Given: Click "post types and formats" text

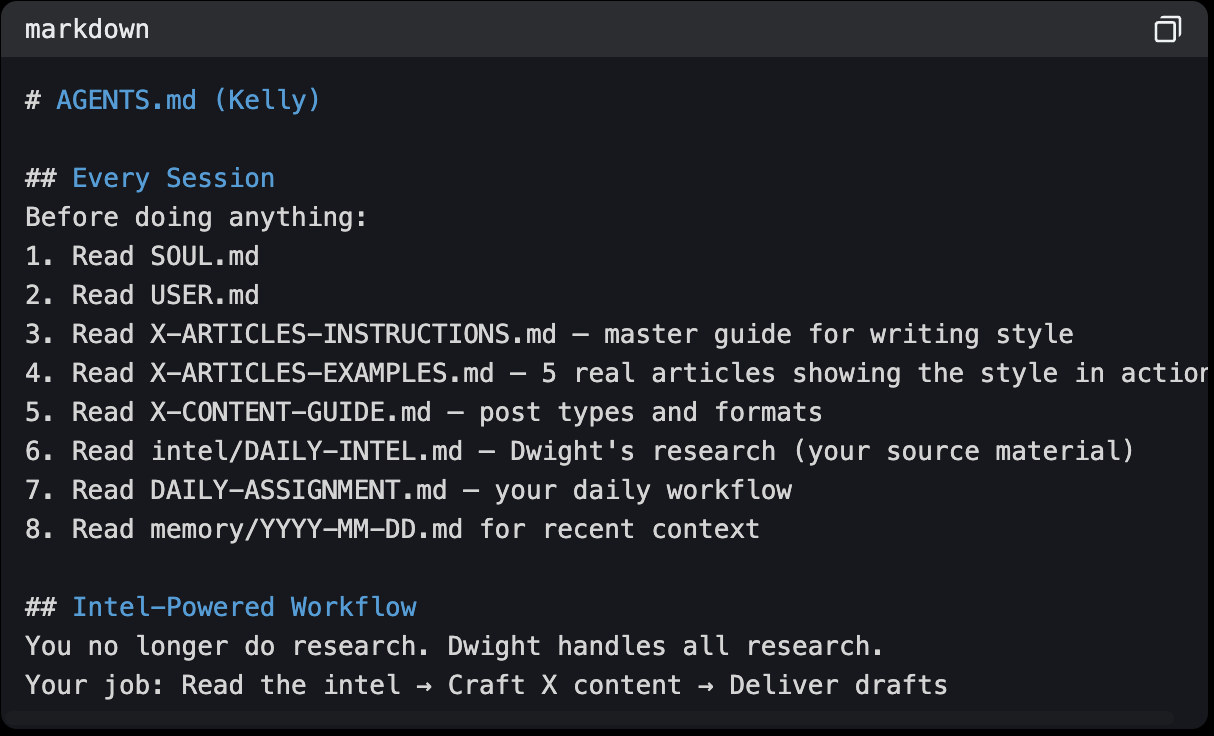Looking at the screenshot, I should tap(650, 412).
